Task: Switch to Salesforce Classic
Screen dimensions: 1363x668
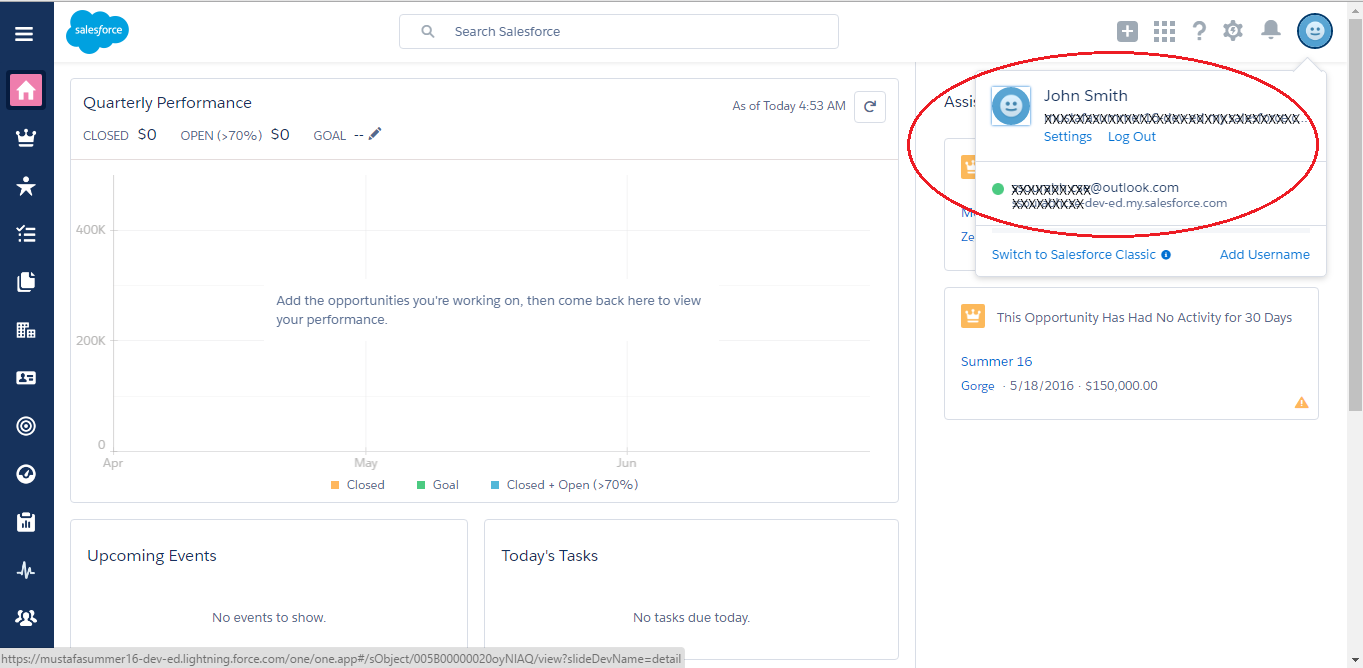Action: click(x=1074, y=255)
